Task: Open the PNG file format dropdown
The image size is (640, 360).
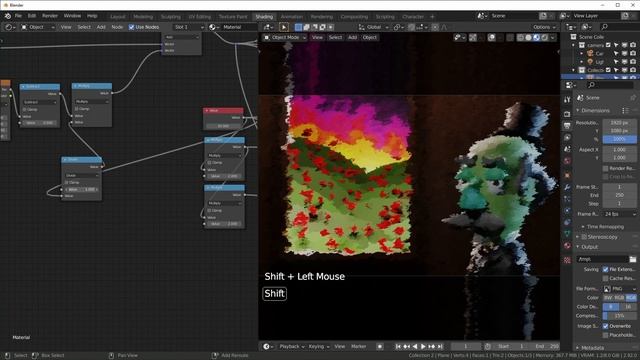Action: (x=620, y=289)
